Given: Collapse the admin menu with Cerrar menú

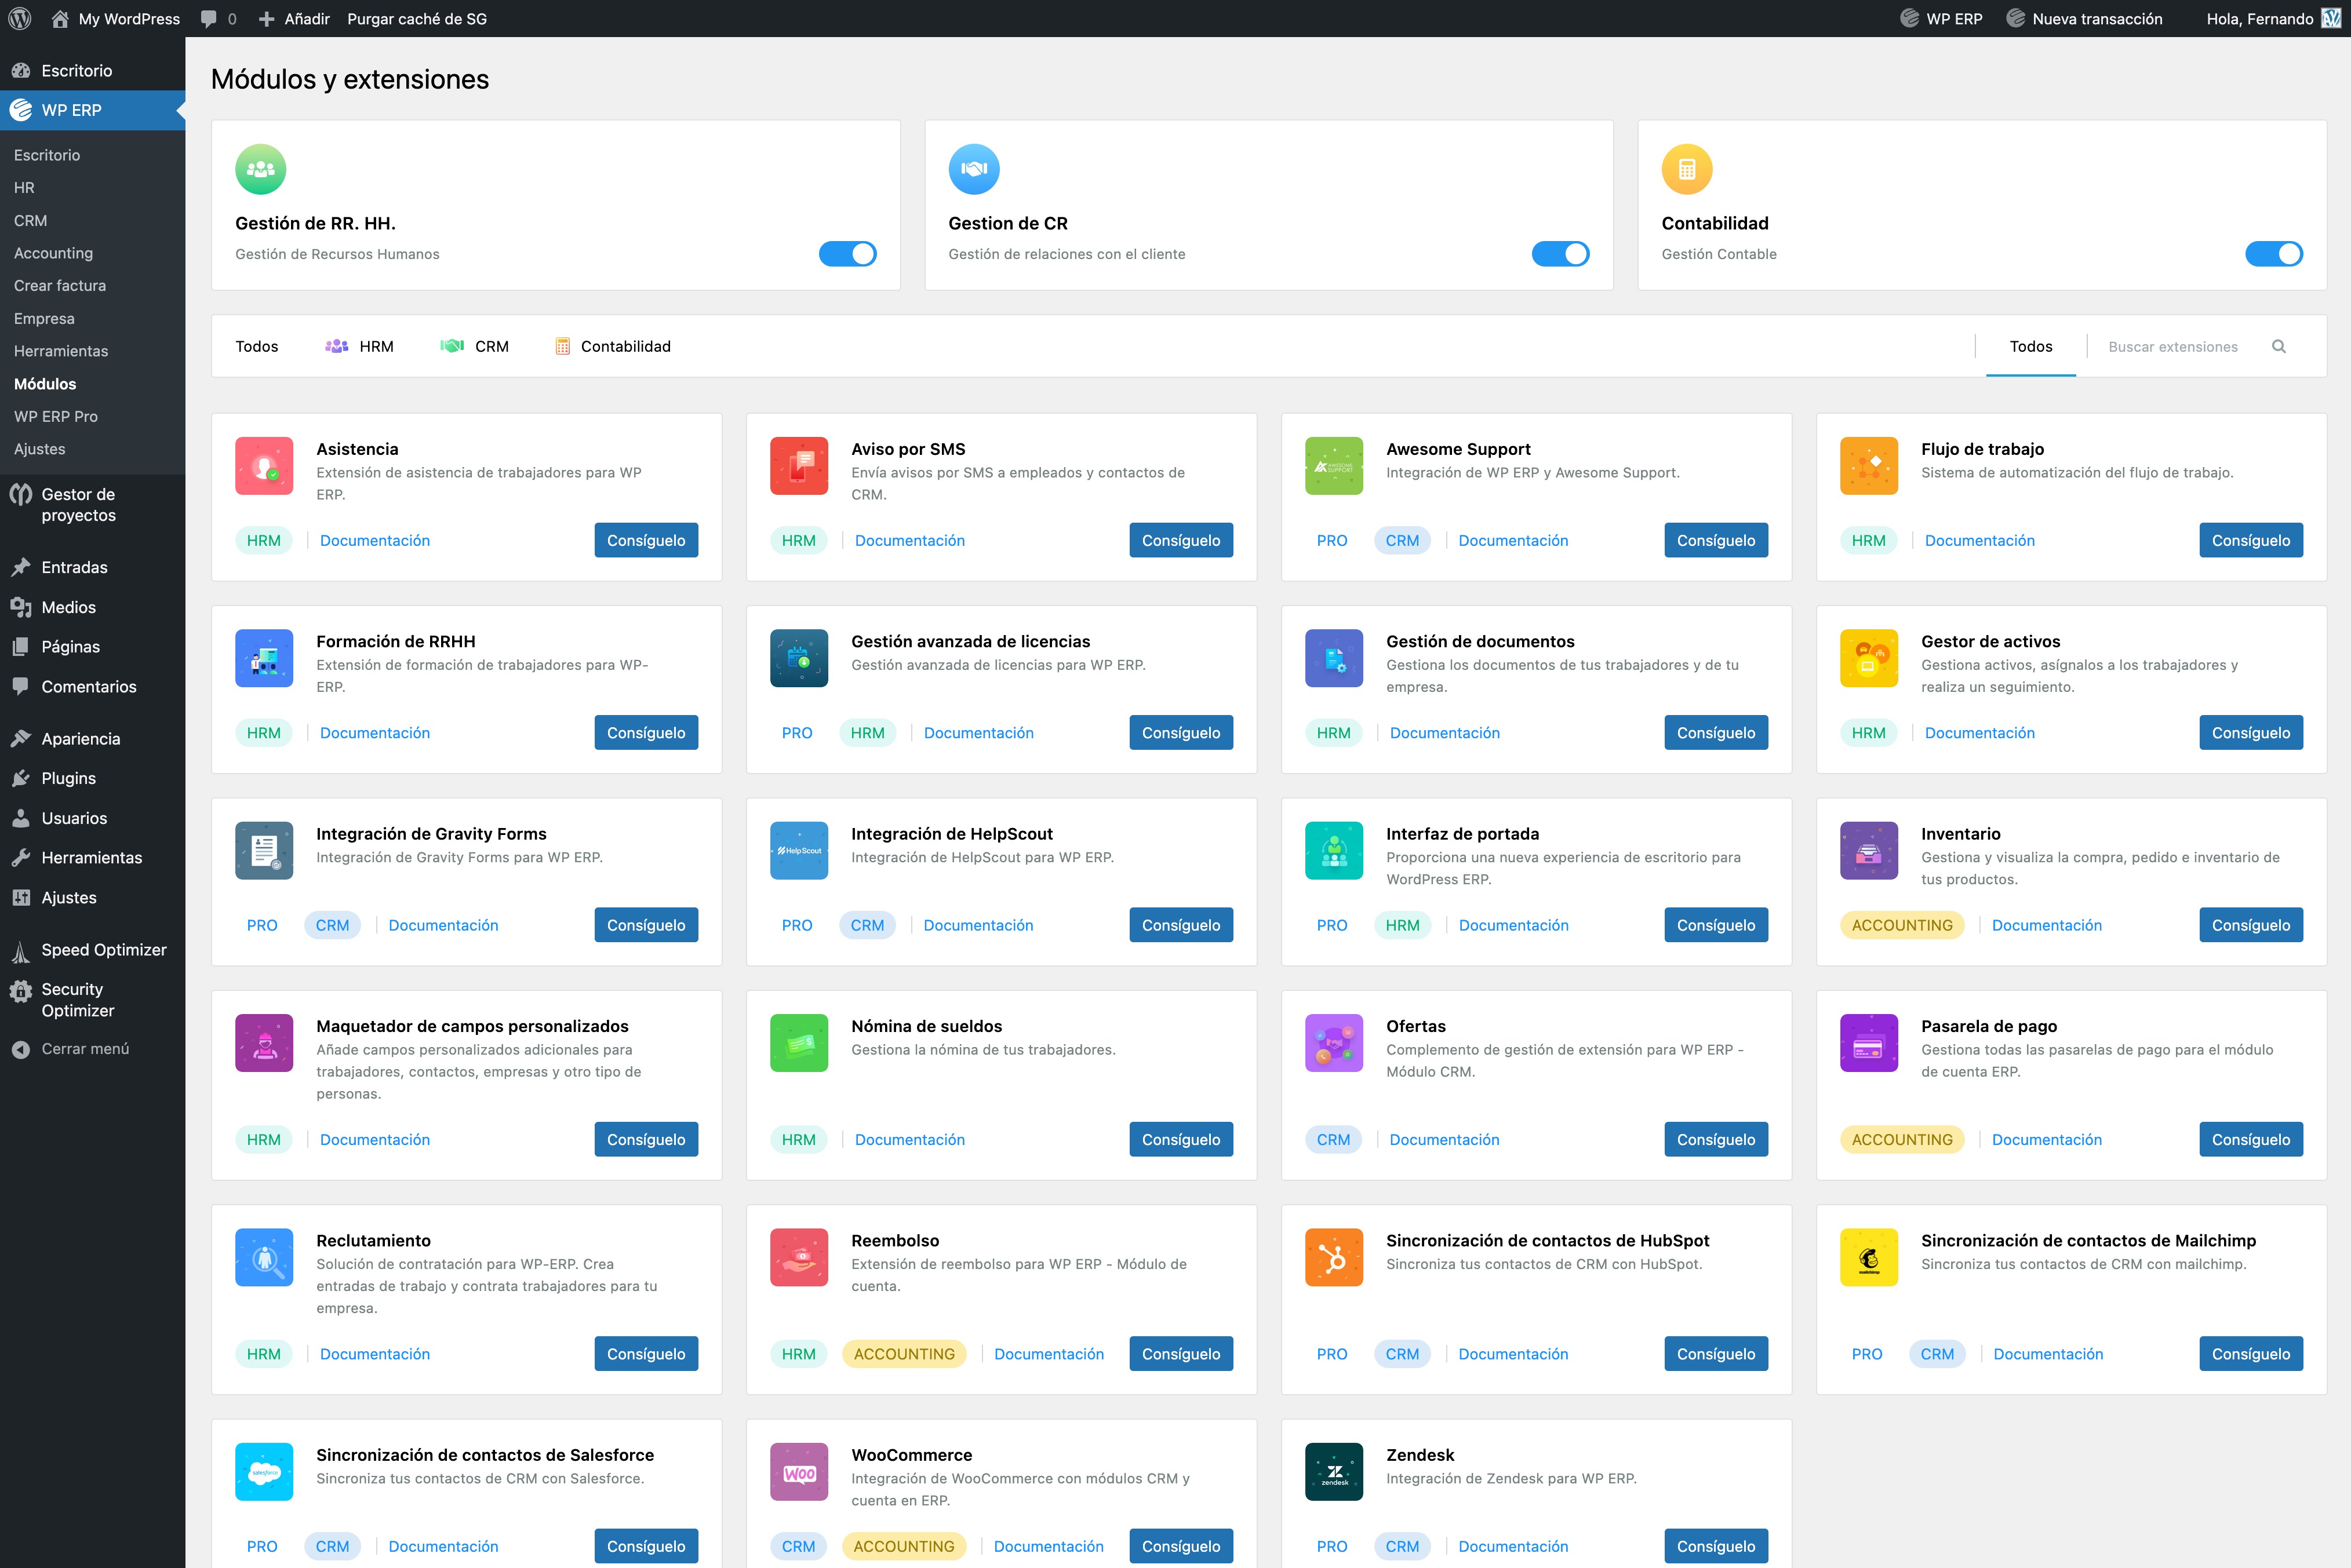Looking at the screenshot, I should 71,1049.
